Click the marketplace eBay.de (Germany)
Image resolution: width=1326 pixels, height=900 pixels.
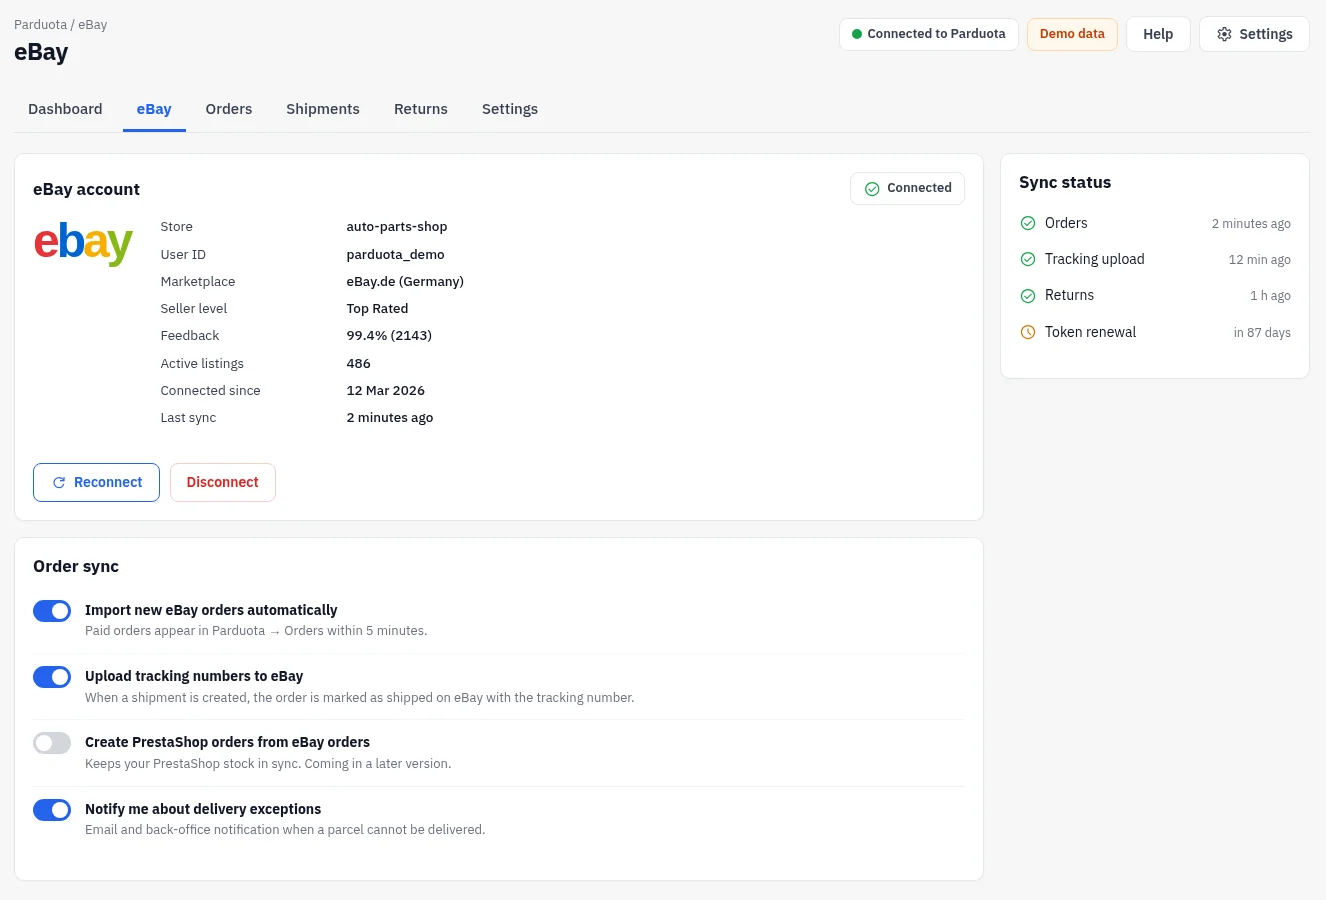pyautogui.click(x=405, y=282)
